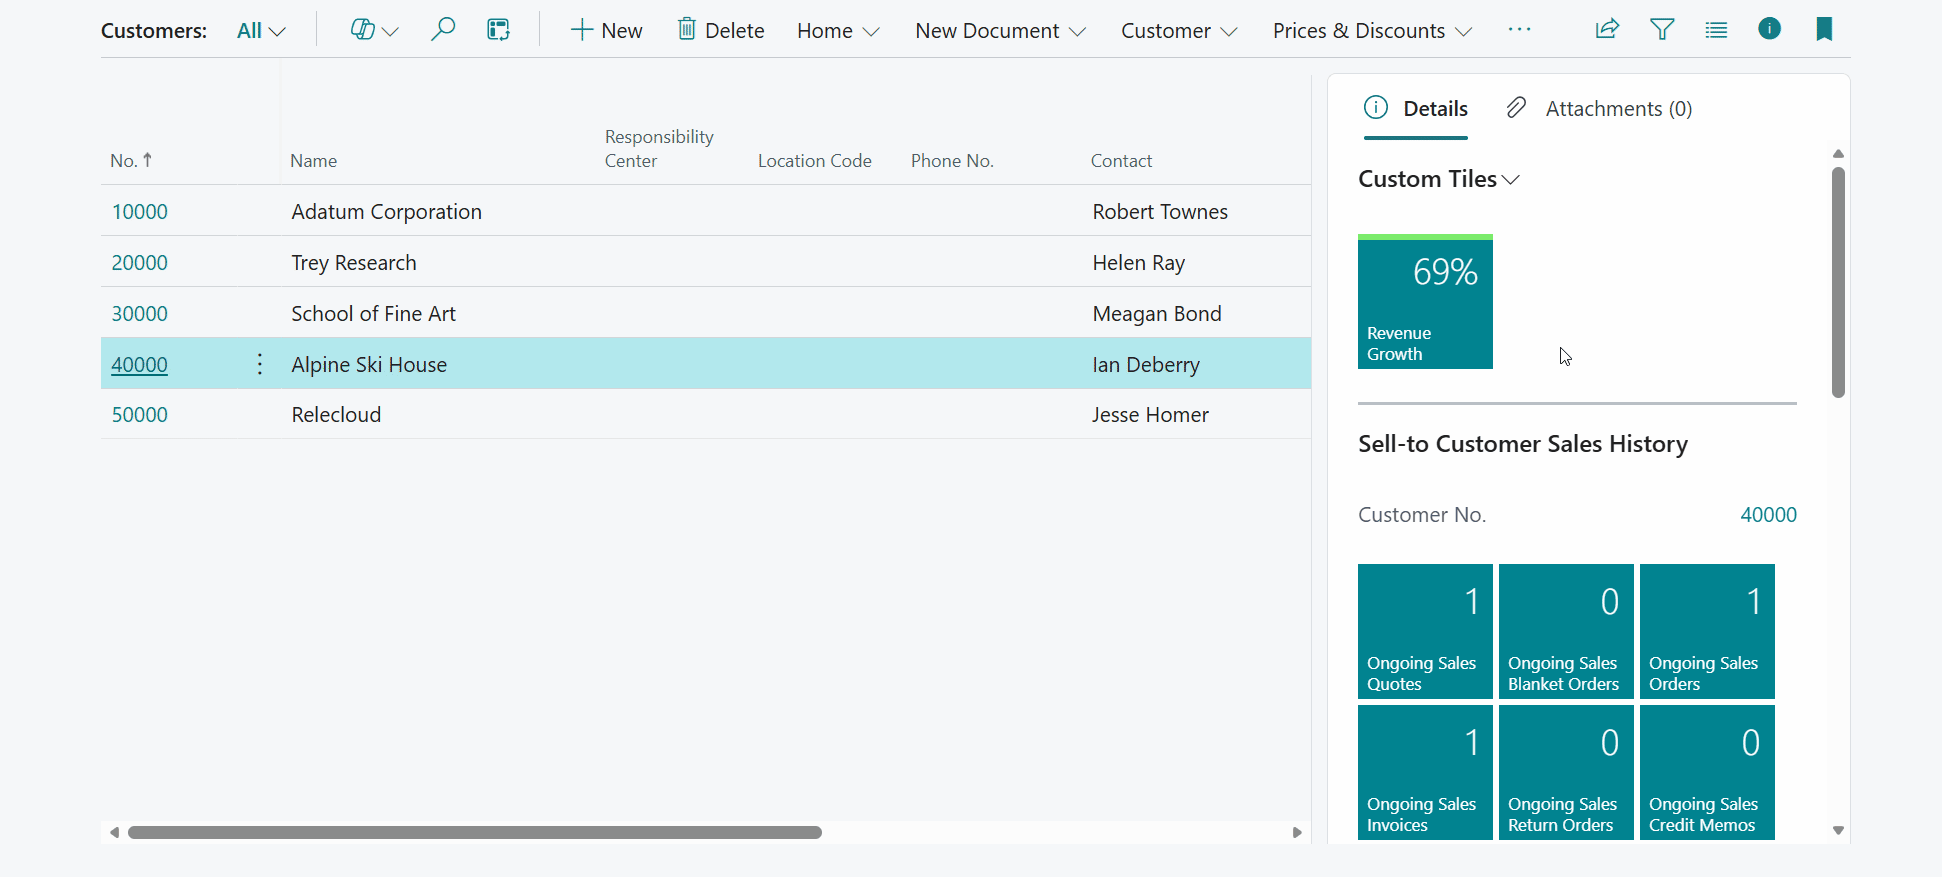Toggle the FactBox information icon
This screenshot has height=877, width=1942.
pyautogui.click(x=1769, y=29)
